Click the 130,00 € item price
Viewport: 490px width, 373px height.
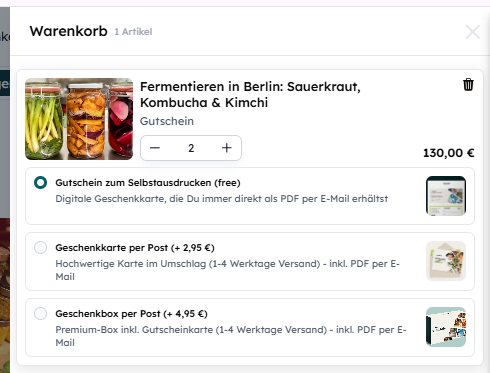tap(449, 153)
